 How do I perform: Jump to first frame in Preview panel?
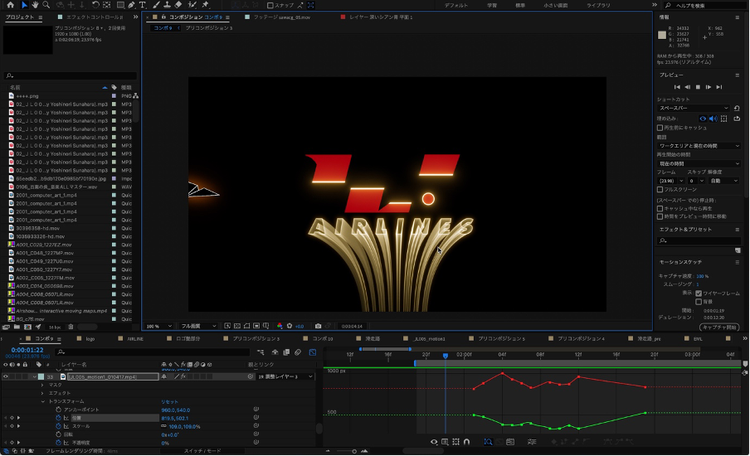[676, 87]
